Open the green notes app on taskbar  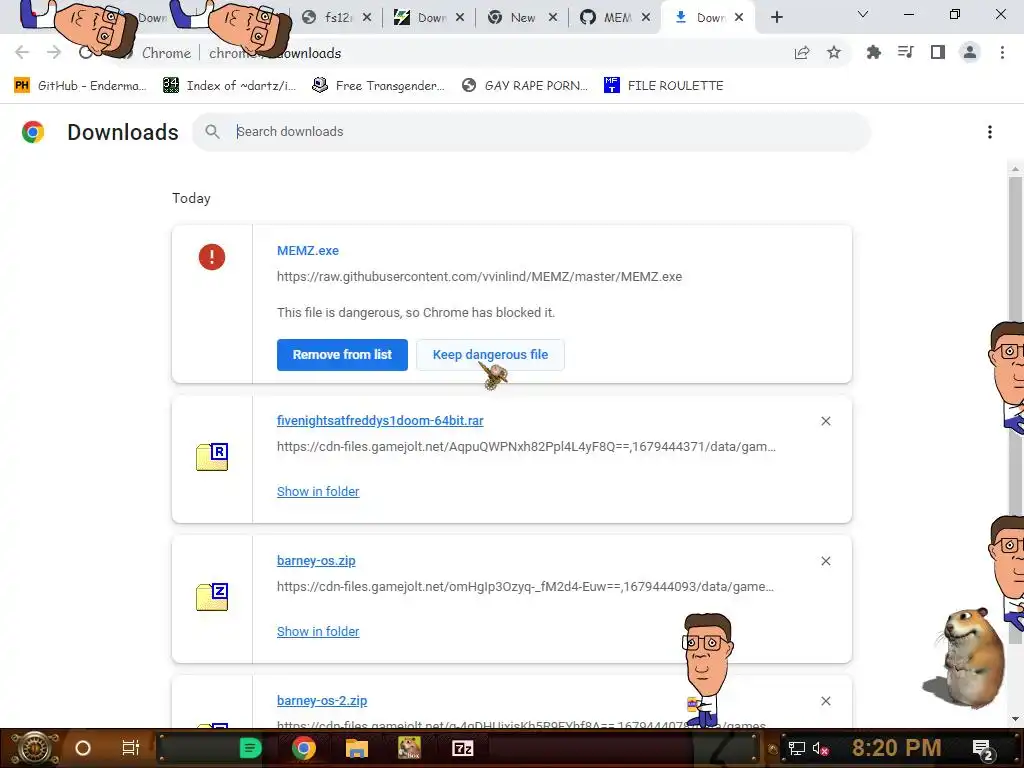(x=251, y=748)
